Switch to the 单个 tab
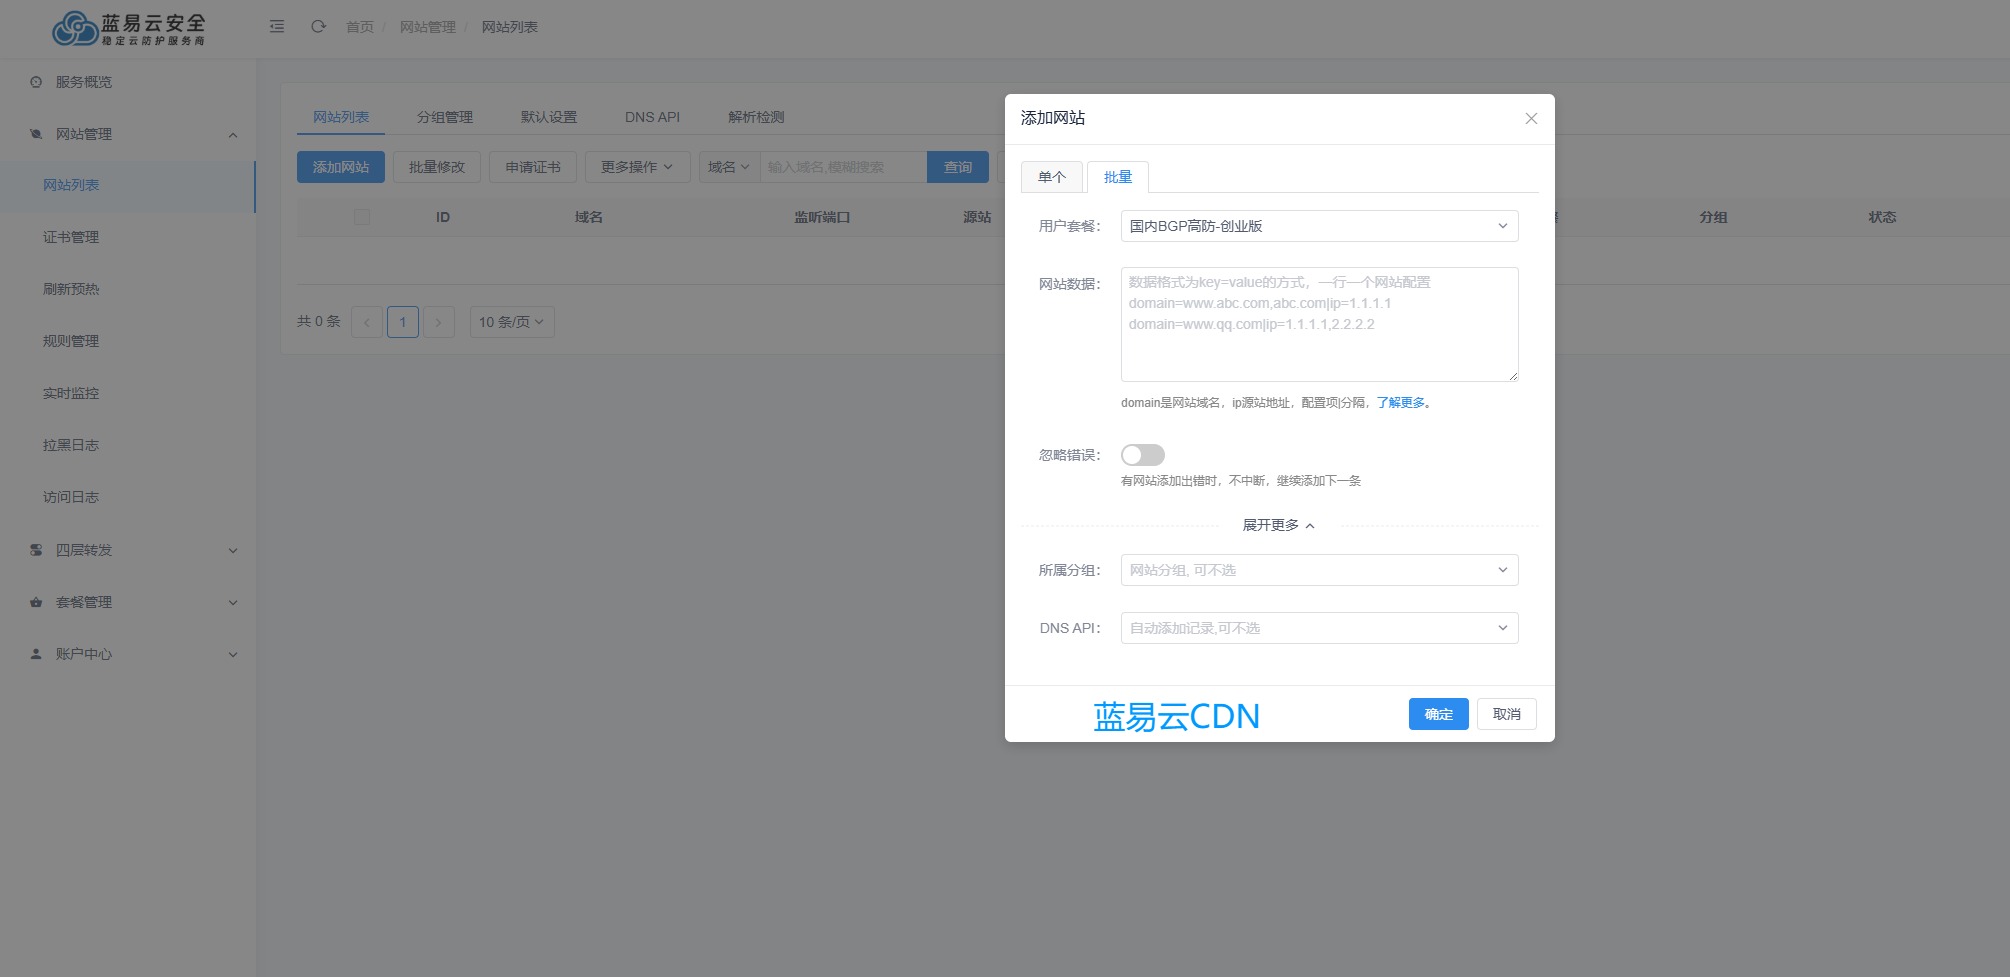This screenshot has width=2010, height=977. coord(1051,177)
